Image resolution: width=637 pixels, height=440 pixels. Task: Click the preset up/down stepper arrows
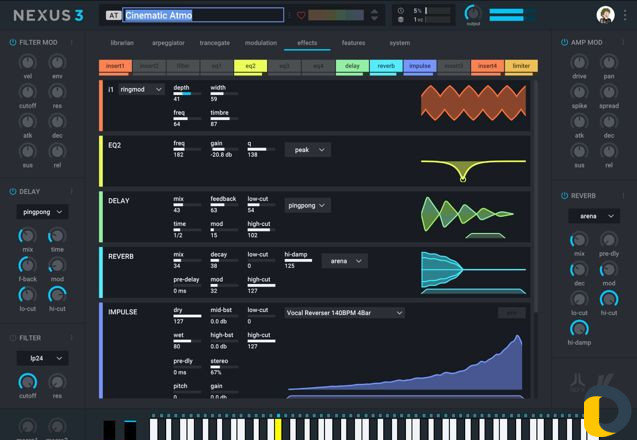(374, 15)
